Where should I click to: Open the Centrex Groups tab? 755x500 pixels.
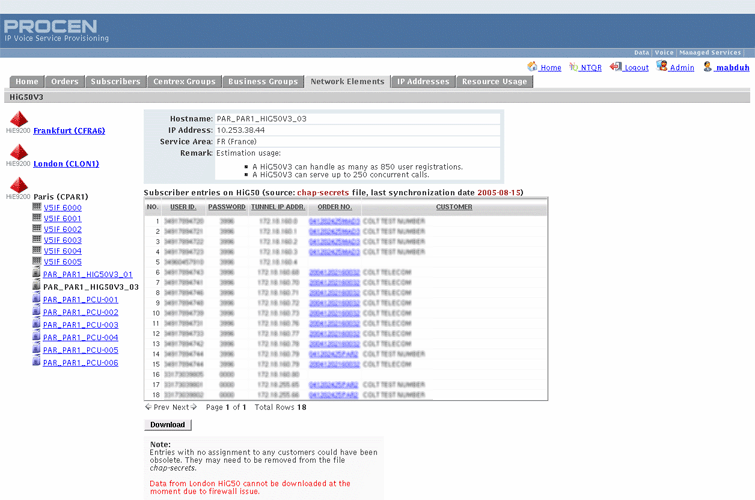pyautogui.click(x=184, y=81)
